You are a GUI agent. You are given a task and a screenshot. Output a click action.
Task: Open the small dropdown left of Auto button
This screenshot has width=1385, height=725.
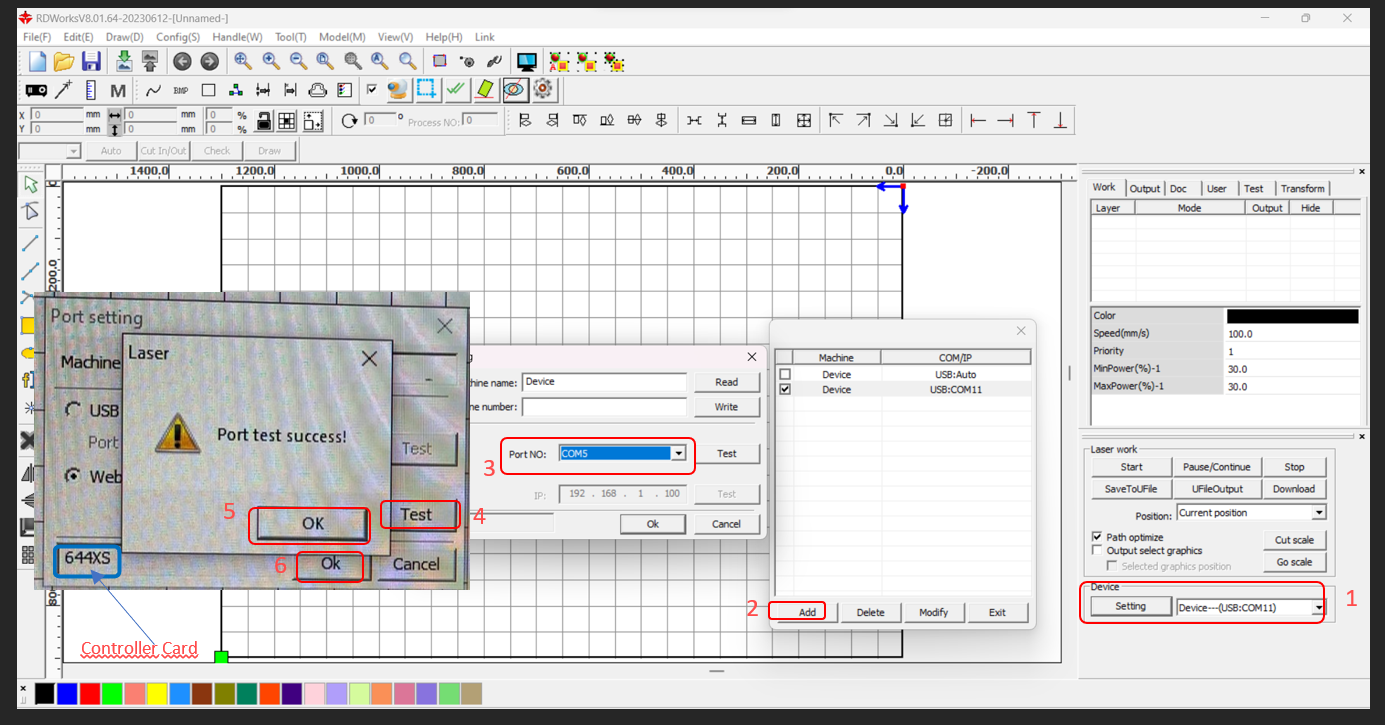click(x=74, y=152)
